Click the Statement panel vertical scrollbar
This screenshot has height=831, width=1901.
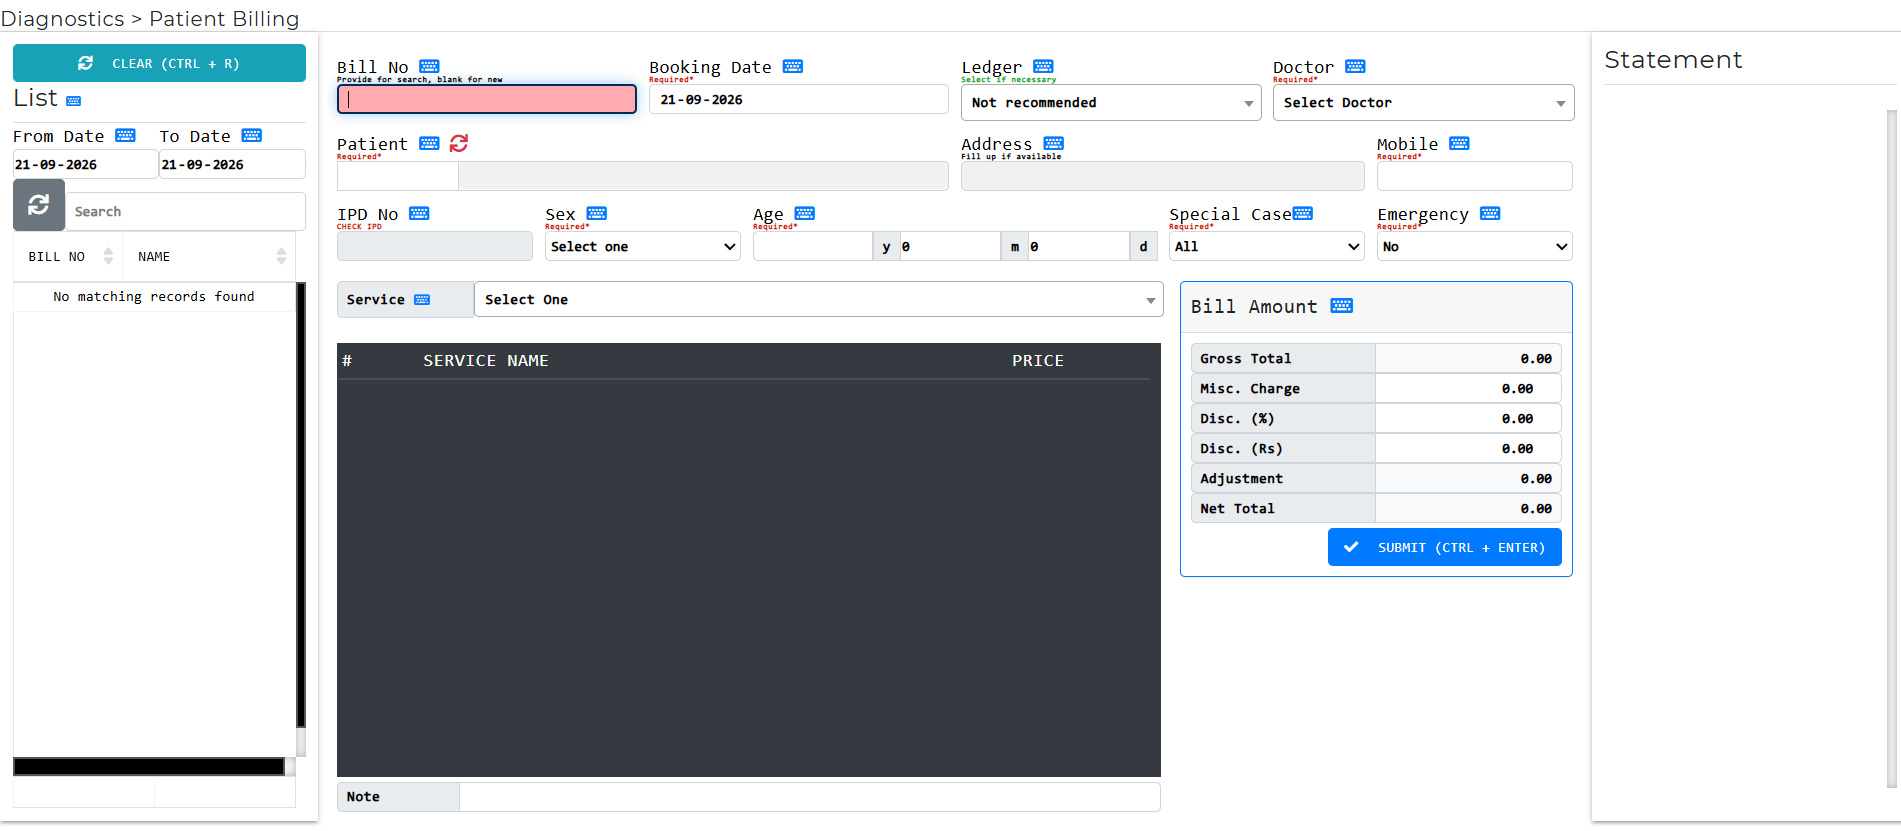[1890, 450]
